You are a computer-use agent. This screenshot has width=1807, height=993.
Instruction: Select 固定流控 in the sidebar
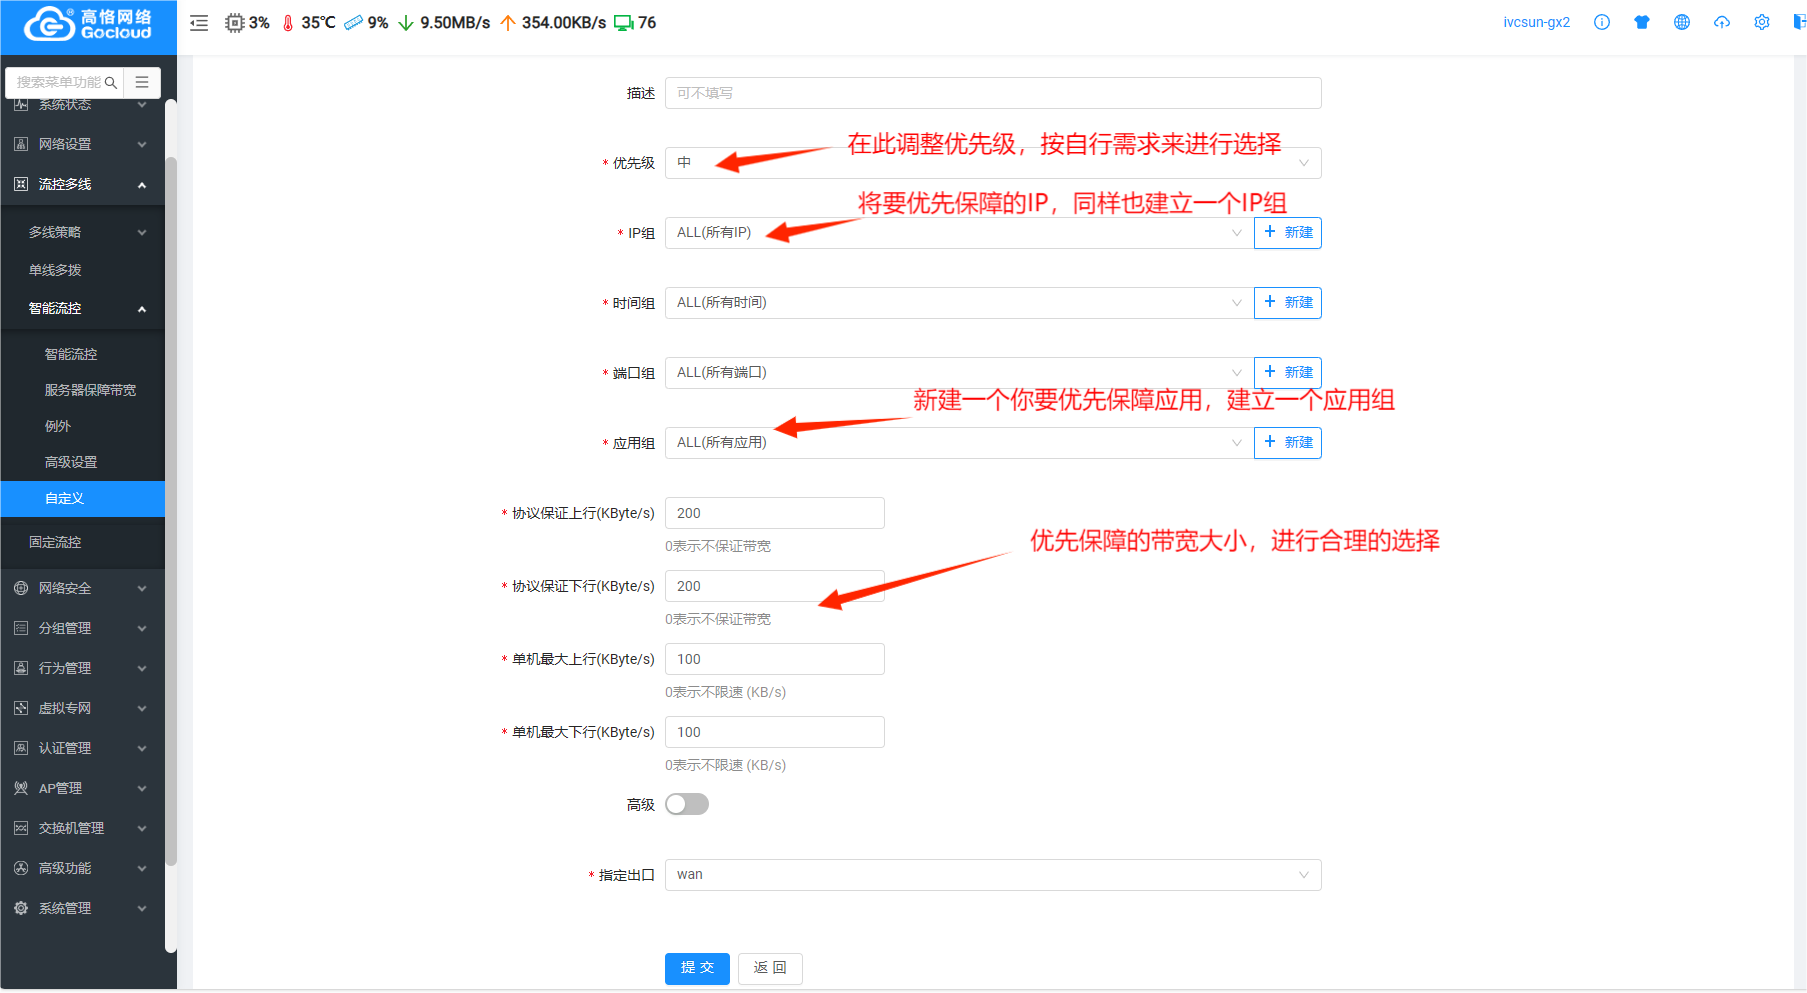[x=55, y=542]
